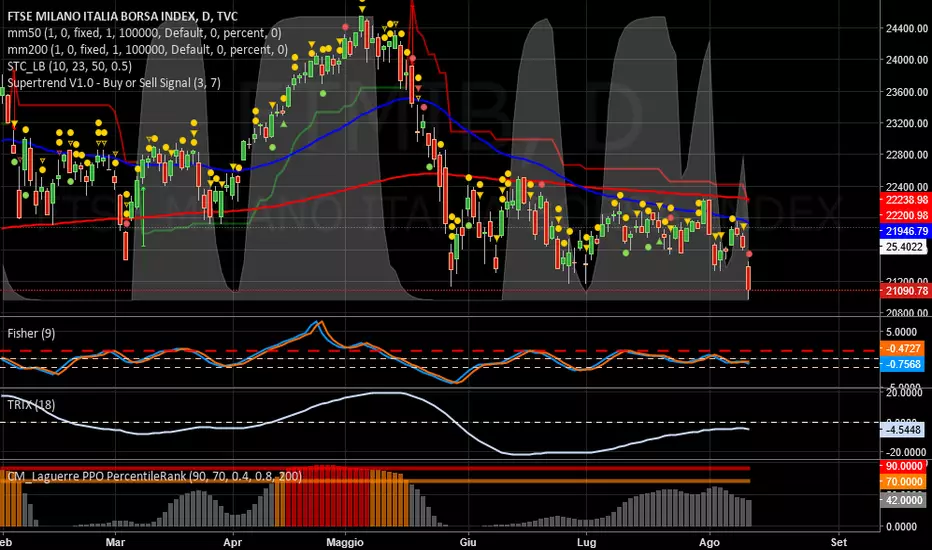Select the mm50 indicator legend
The image size is (932, 550).
tap(144, 33)
